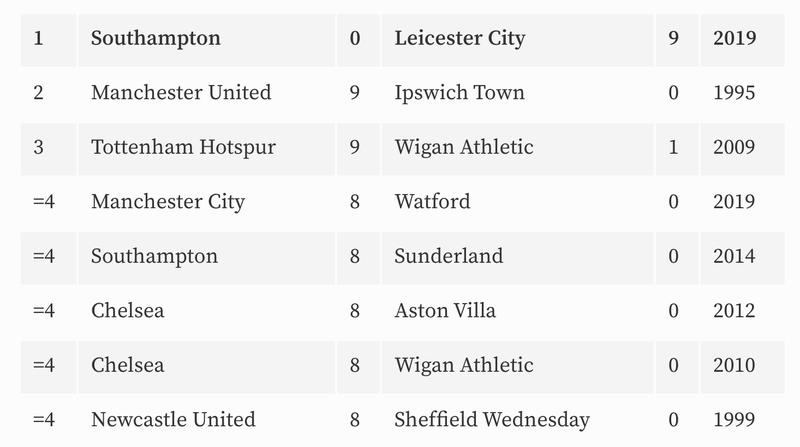Click the Newcastle United cell

point(207,421)
